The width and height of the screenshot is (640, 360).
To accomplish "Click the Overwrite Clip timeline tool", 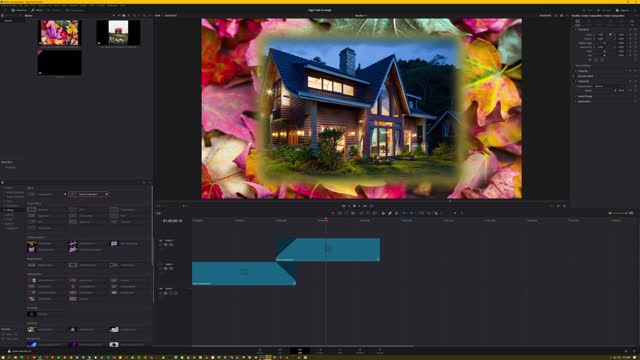I will pos(368,213).
